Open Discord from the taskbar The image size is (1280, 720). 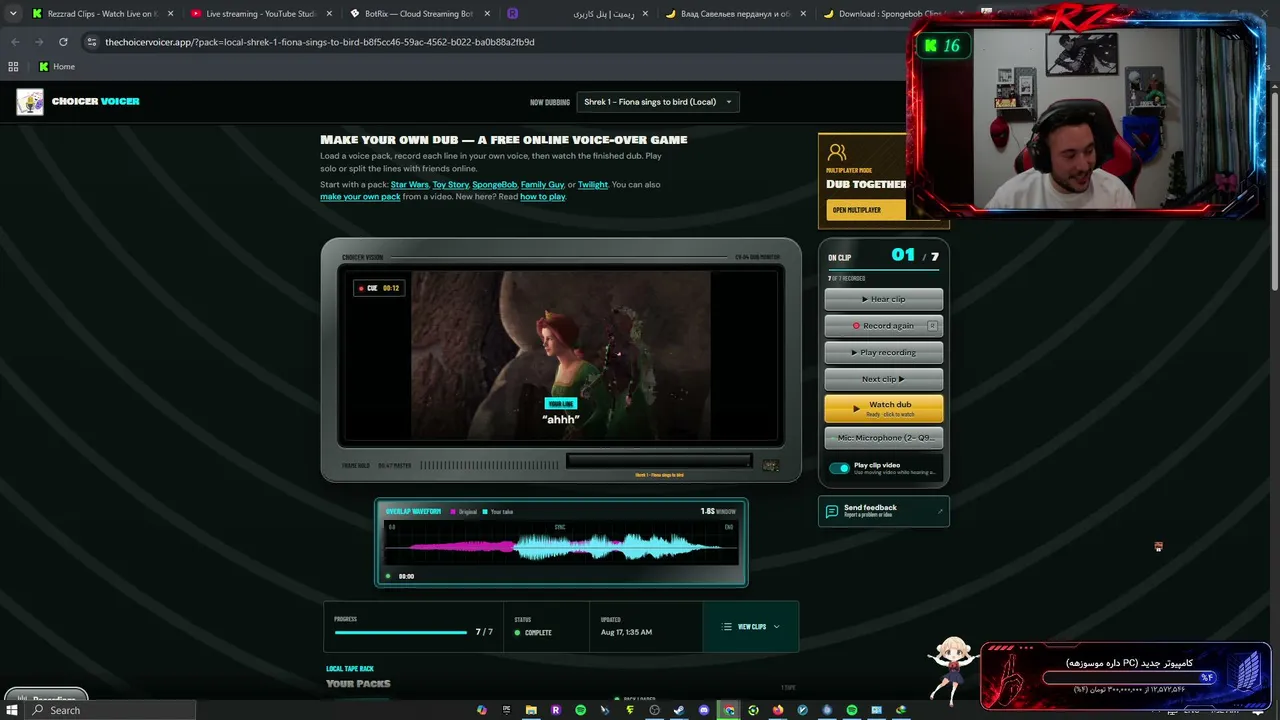[704, 710]
